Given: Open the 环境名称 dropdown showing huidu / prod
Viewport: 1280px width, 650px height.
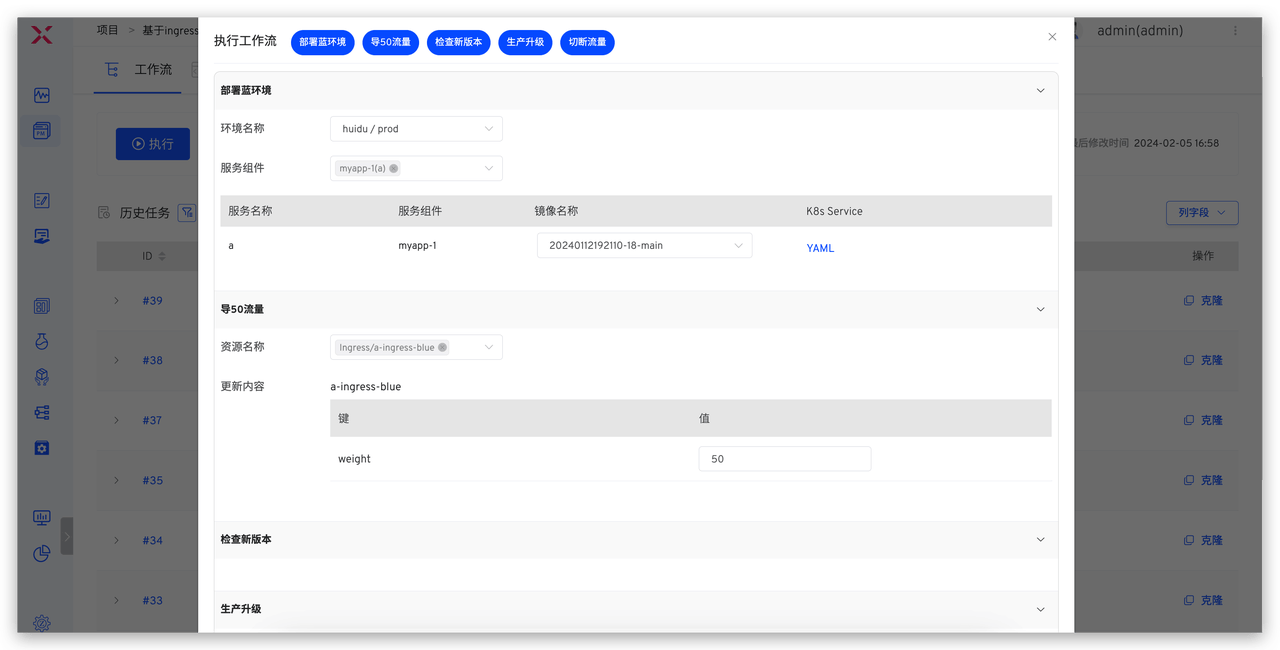Looking at the screenshot, I should click(416, 129).
